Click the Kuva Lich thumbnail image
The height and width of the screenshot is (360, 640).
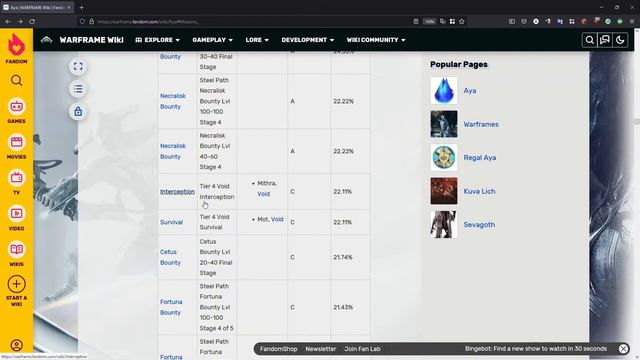[444, 191]
